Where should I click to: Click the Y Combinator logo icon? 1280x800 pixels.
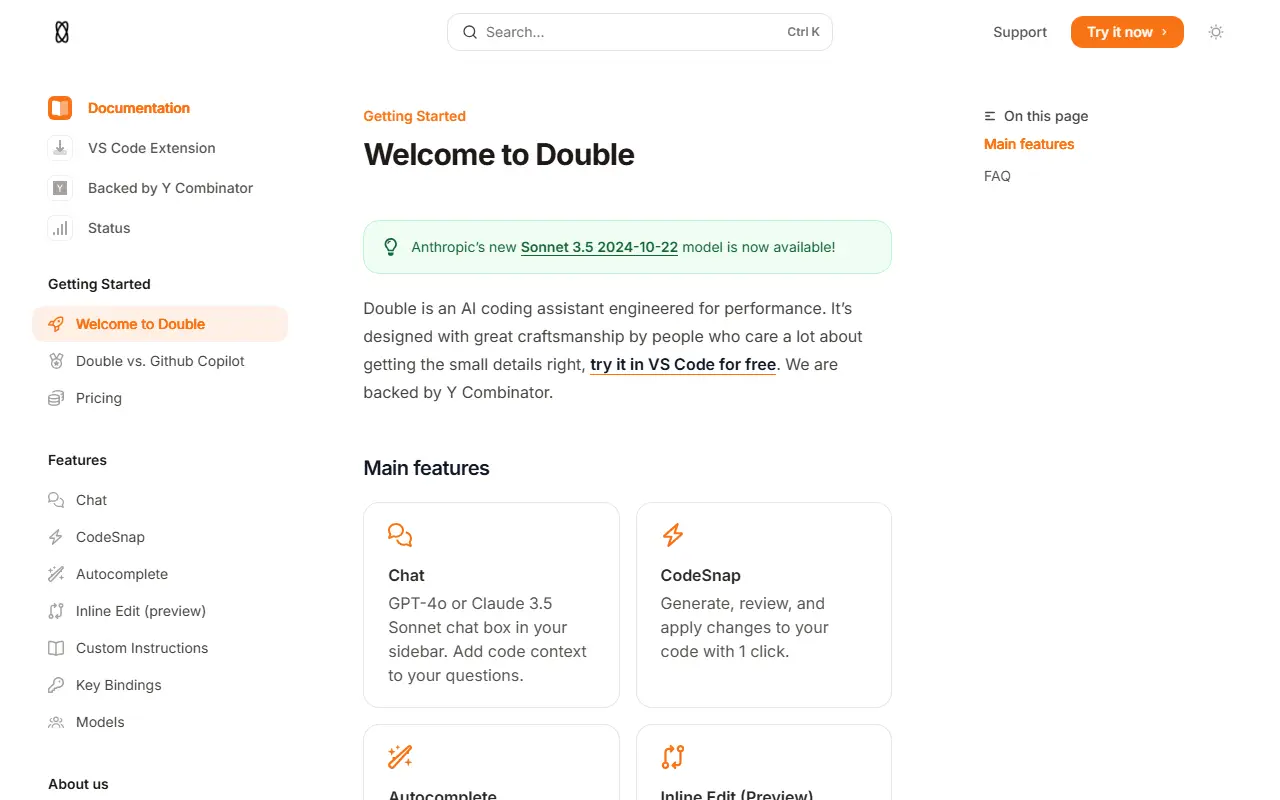(60, 188)
